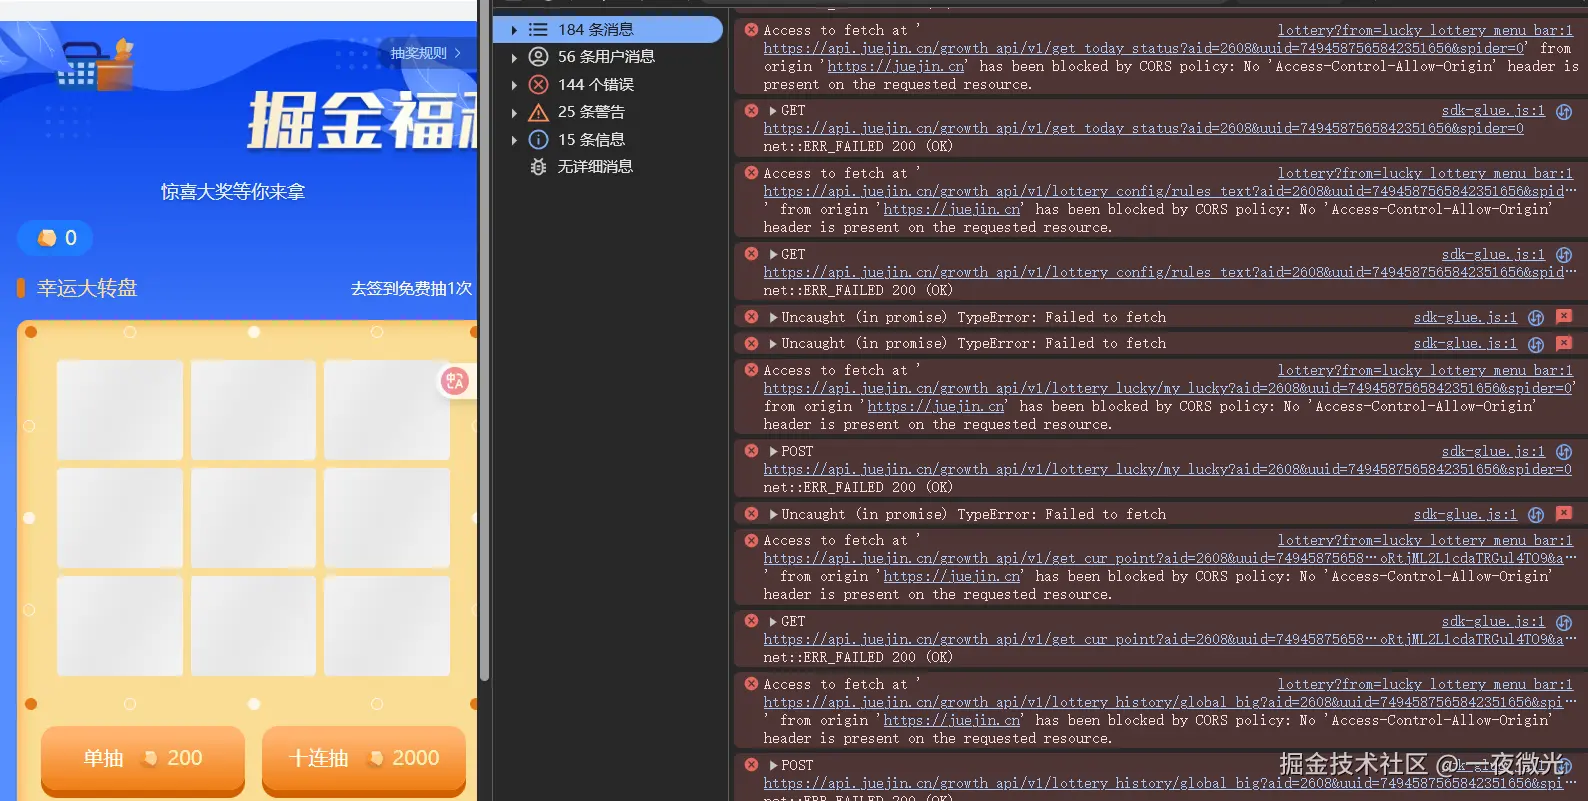This screenshot has width=1588, height=801.
Task: Click the user icon beside 56 条用户消息
Action: click(538, 57)
